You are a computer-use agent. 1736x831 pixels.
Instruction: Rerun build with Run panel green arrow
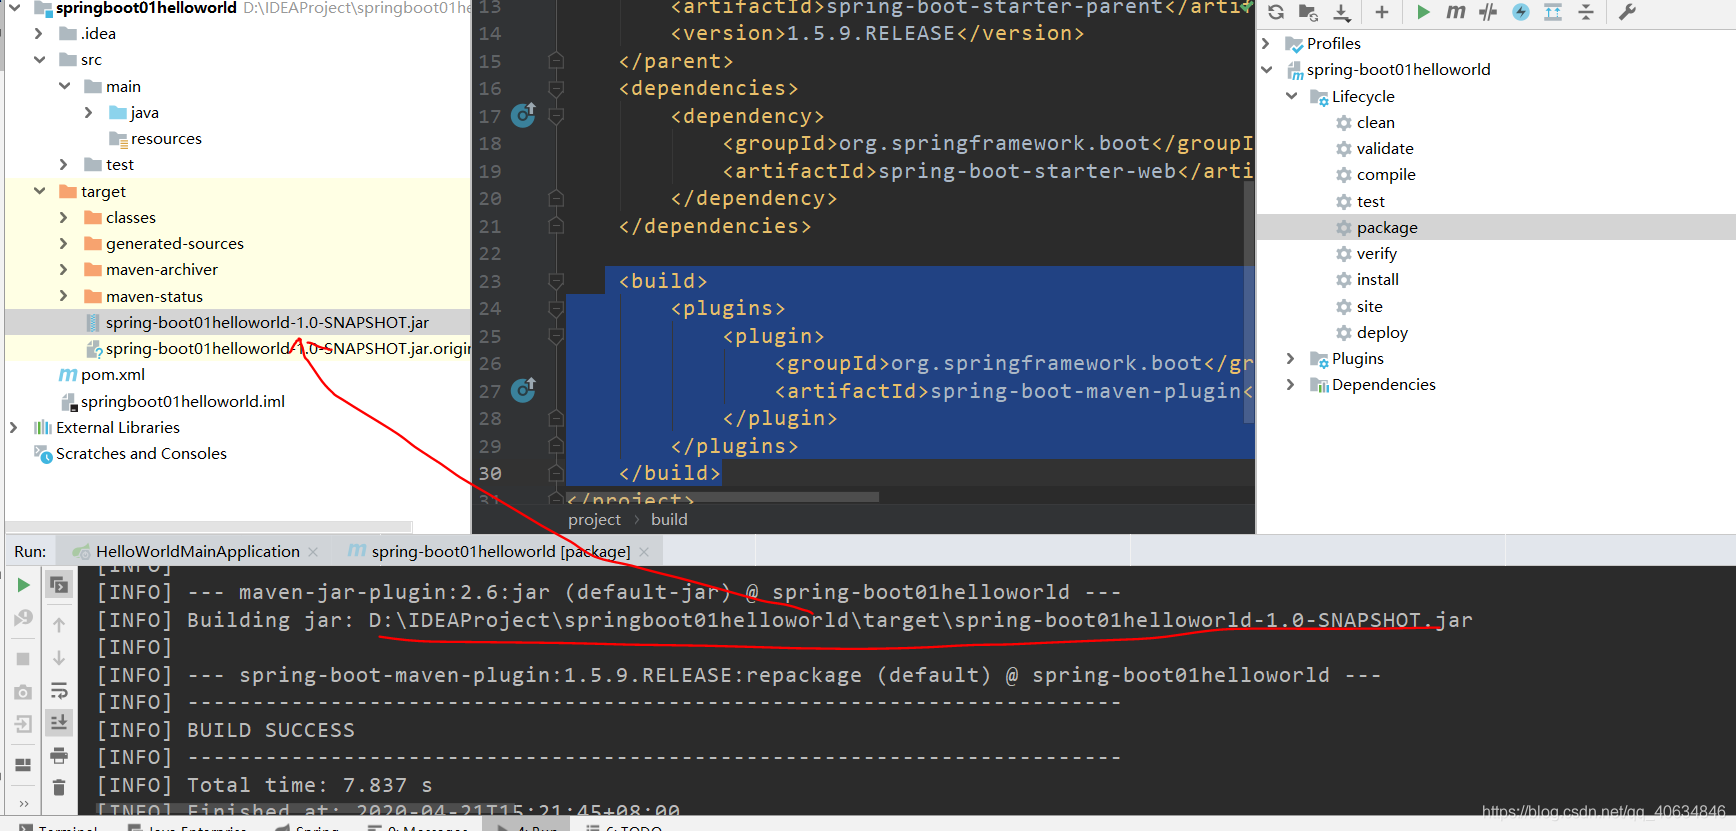click(24, 585)
